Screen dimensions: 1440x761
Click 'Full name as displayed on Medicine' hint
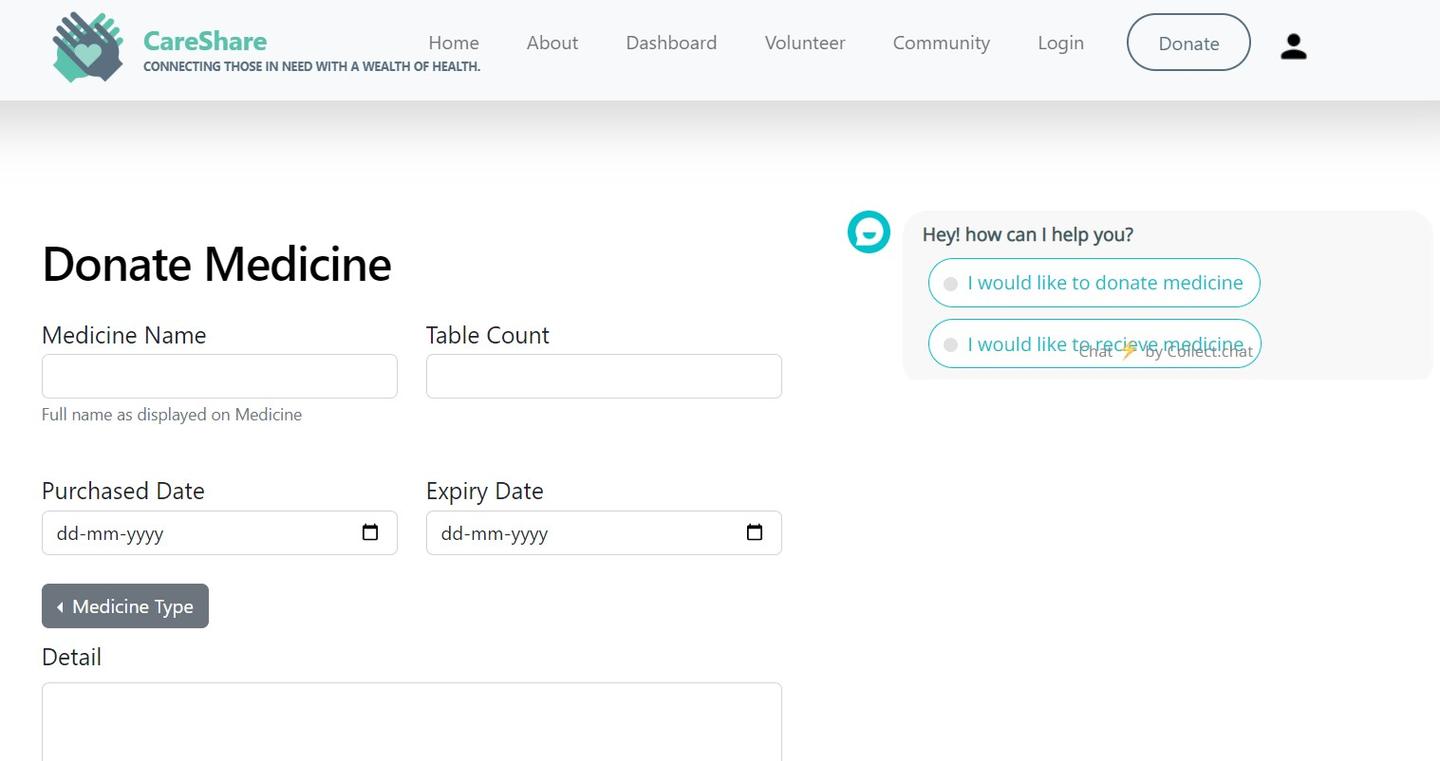pyautogui.click(x=171, y=414)
